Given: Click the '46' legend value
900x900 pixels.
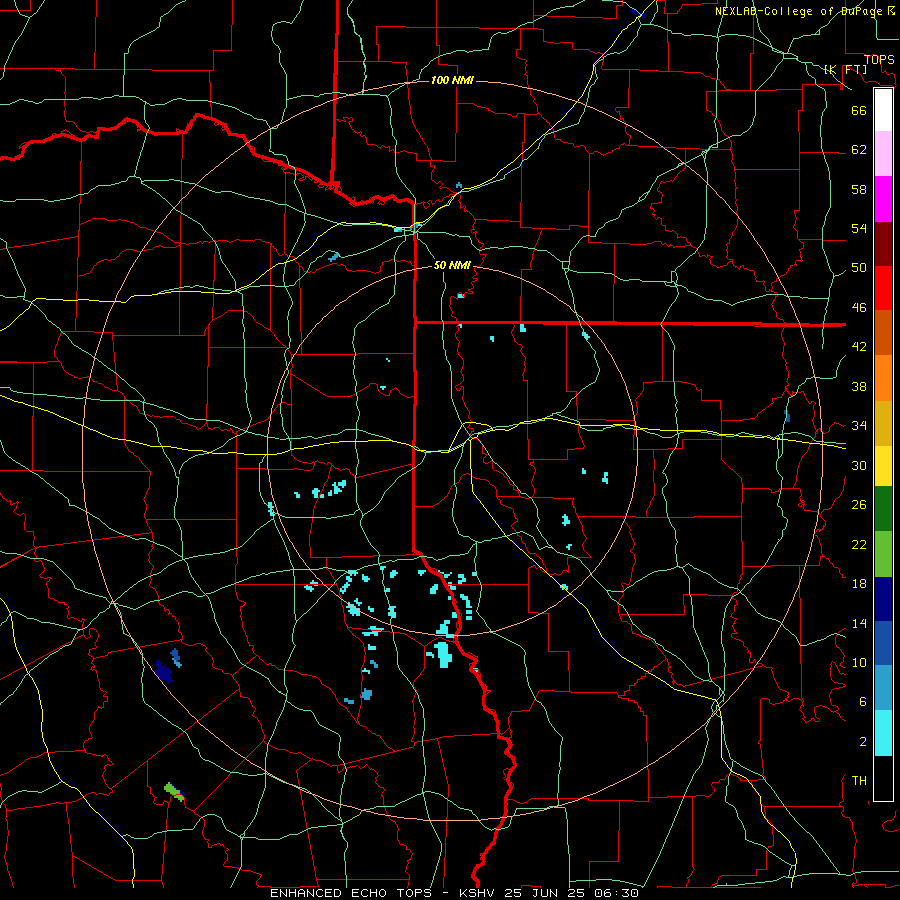Looking at the screenshot, I should pos(859,308).
